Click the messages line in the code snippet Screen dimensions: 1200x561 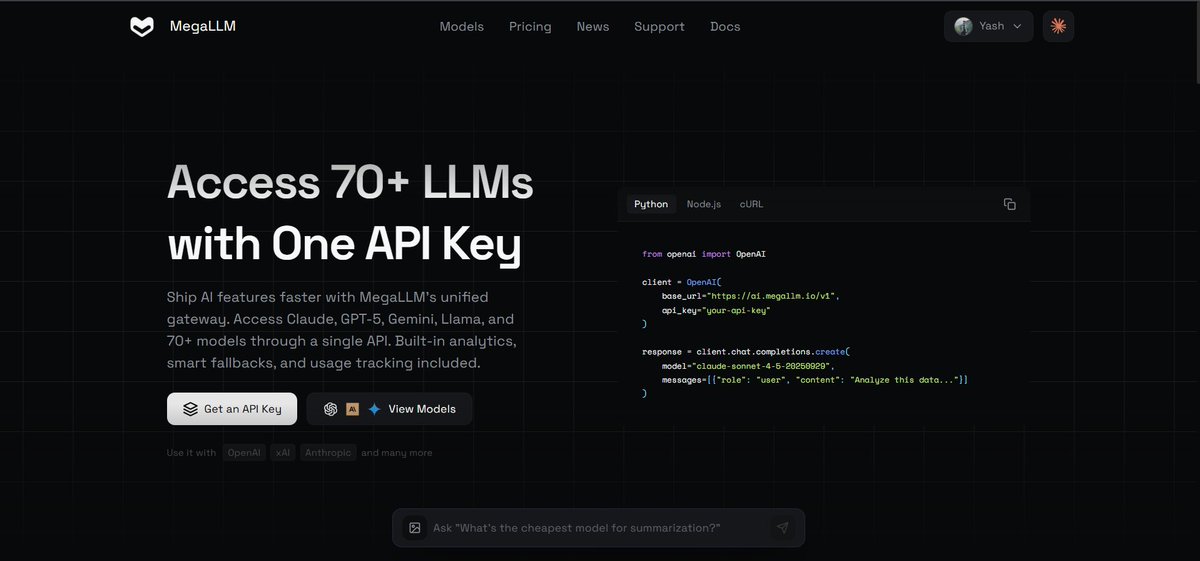tap(814, 380)
